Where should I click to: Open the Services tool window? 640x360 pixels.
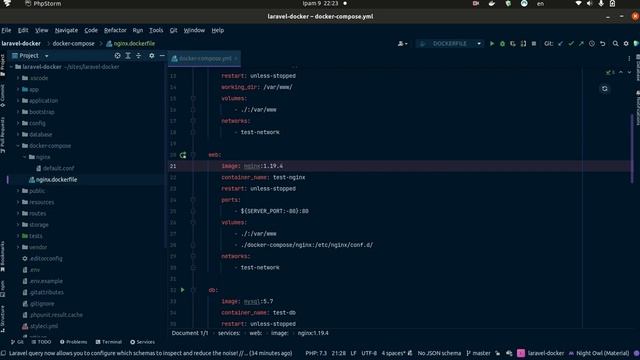[x=142, y=342]
